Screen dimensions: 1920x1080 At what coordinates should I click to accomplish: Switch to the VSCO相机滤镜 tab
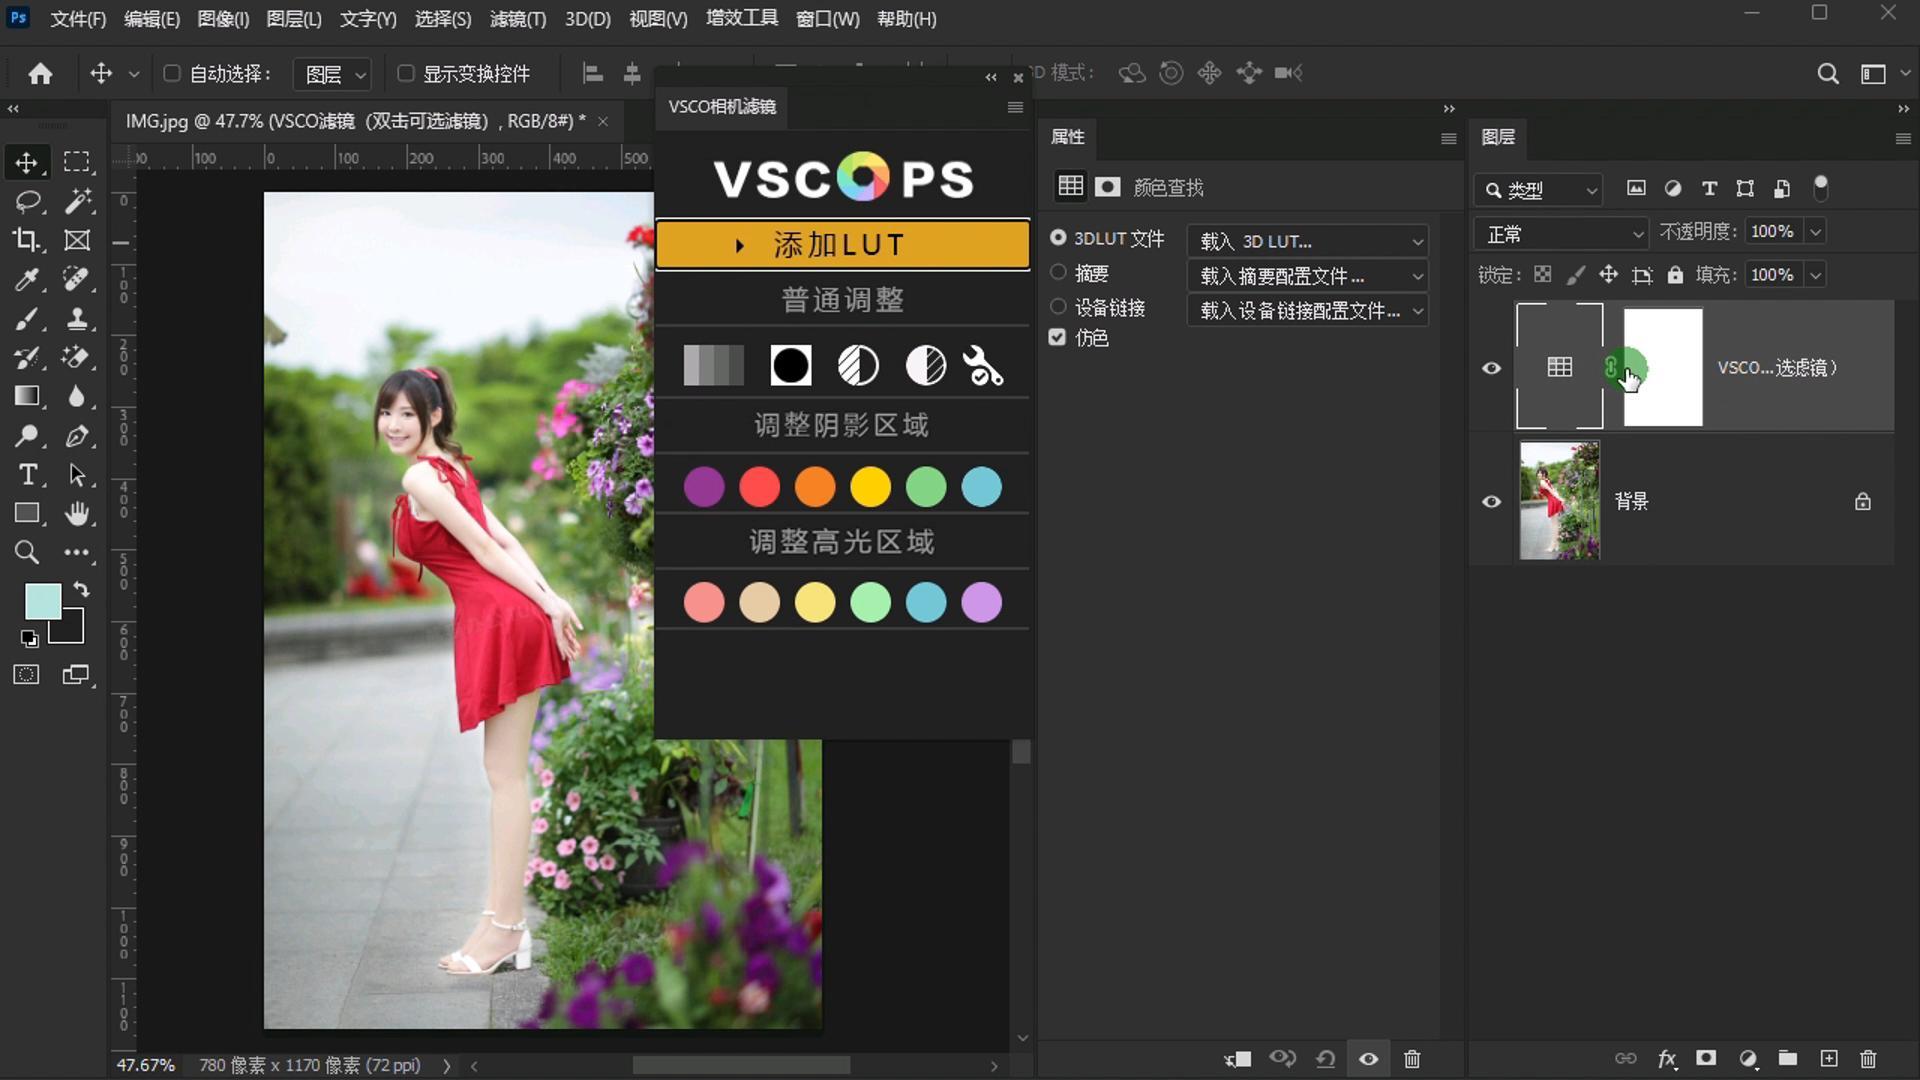[722, 107]
